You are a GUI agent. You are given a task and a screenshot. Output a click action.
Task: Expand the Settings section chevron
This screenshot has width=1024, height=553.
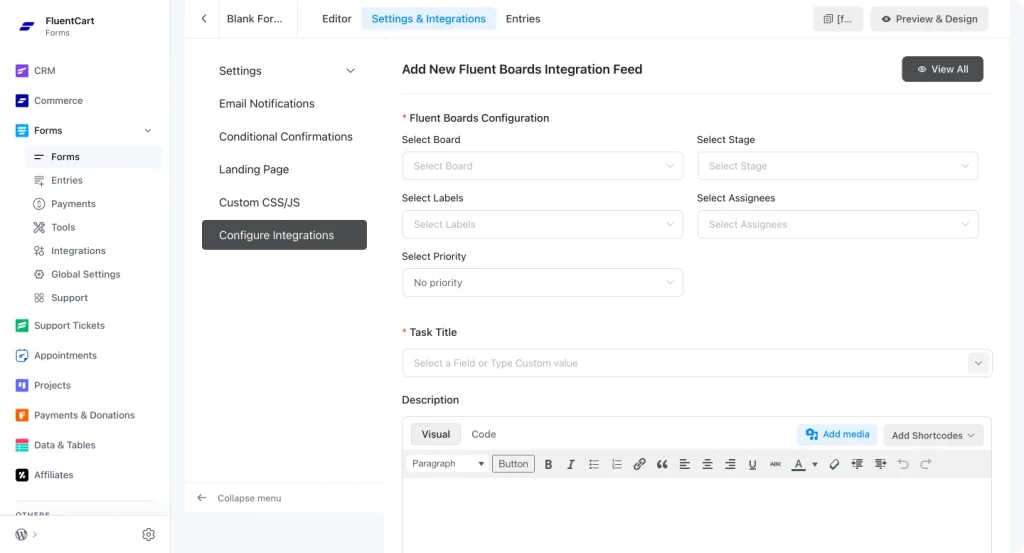350,71
